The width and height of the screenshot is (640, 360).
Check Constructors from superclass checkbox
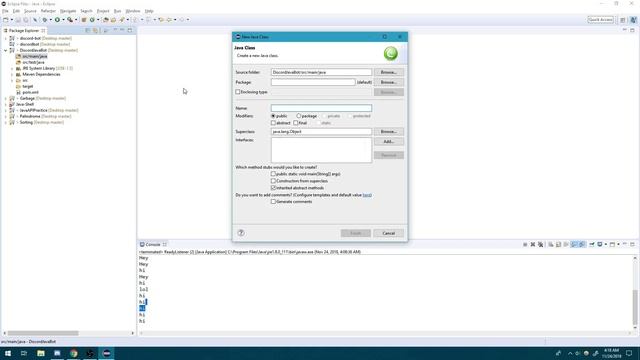273,181
